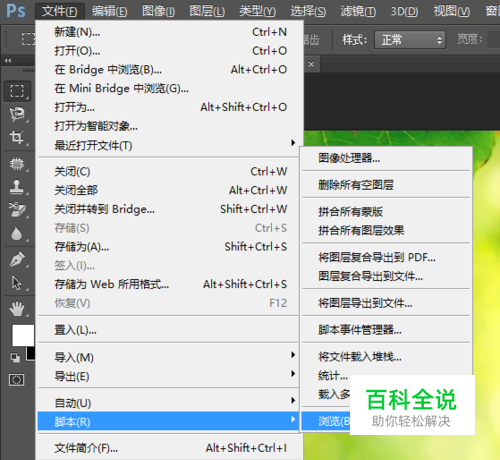
Task: Choose 置入(L)... entry
Action: (x=170, y=330)
